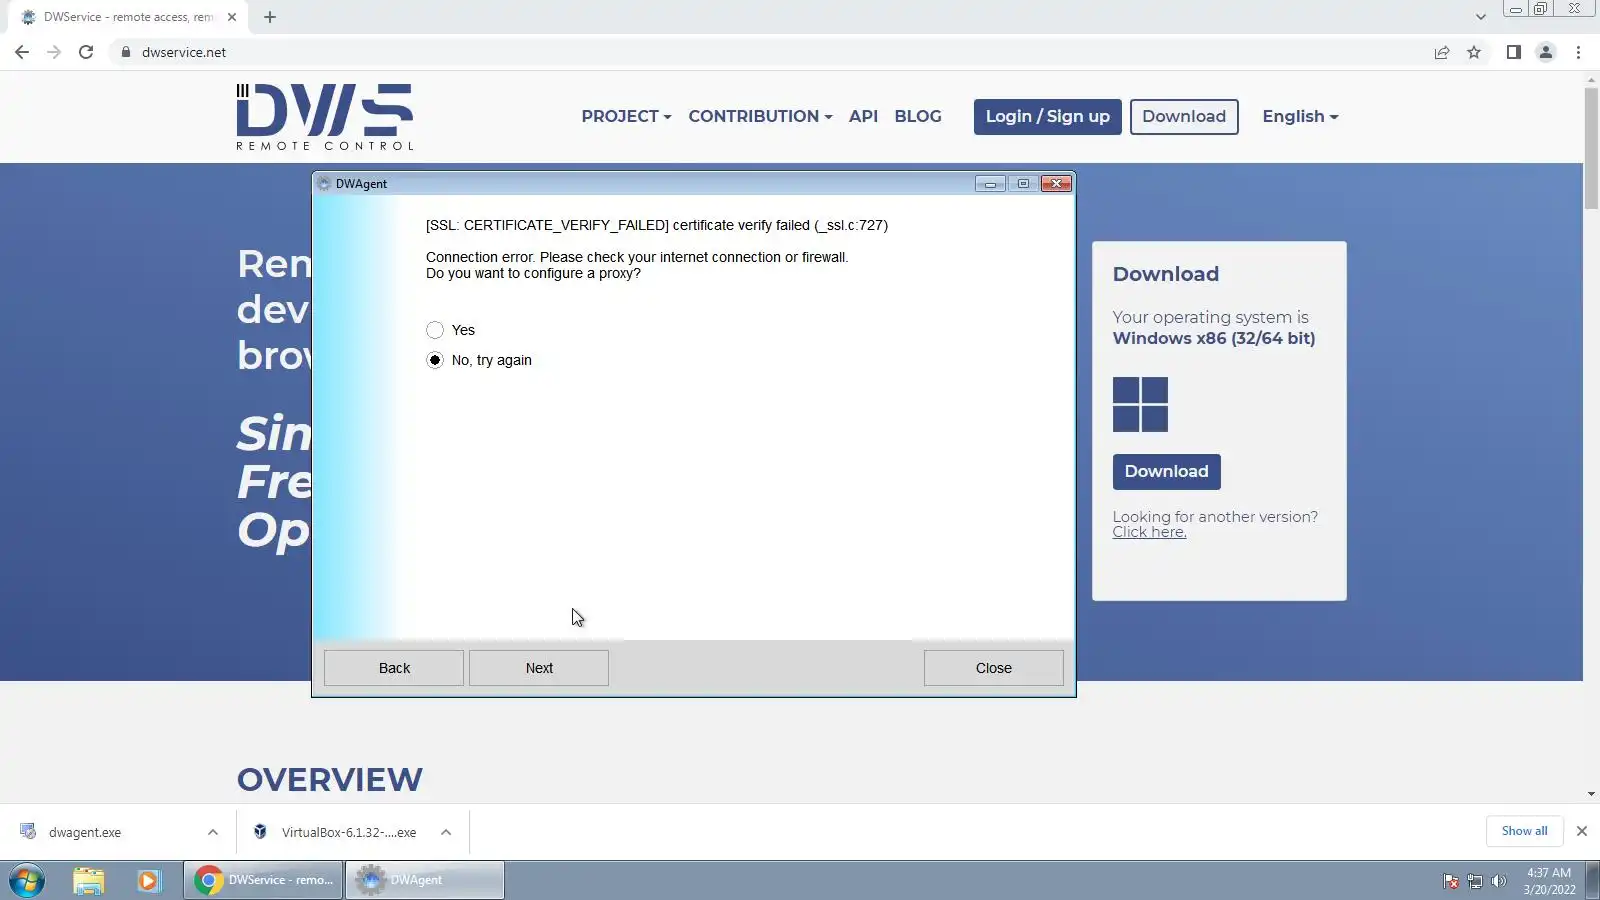Minimize the DWAgent window

click(x=990, y=184)
